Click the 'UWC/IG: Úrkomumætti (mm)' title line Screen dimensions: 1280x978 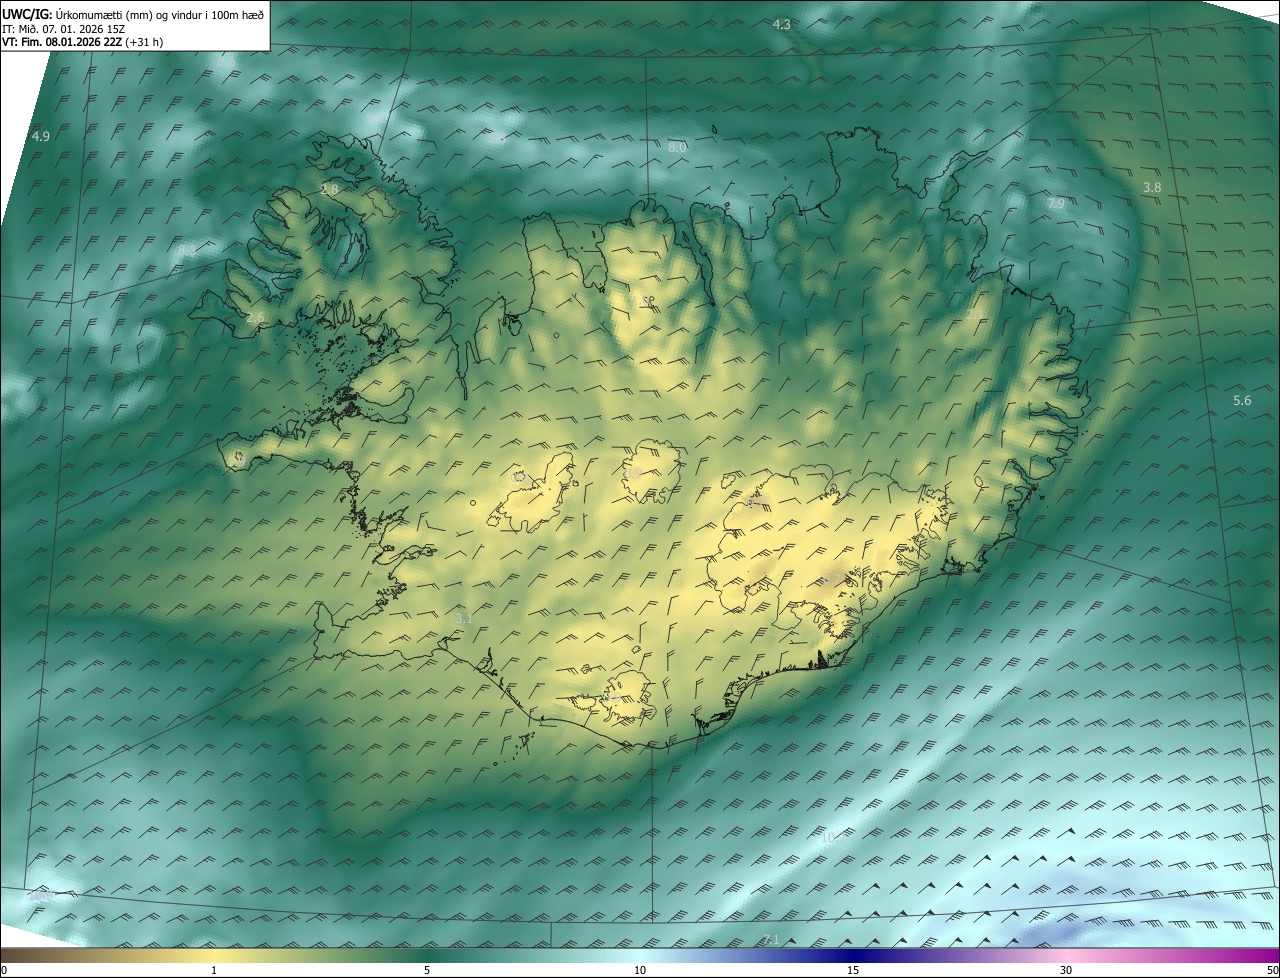133,14
